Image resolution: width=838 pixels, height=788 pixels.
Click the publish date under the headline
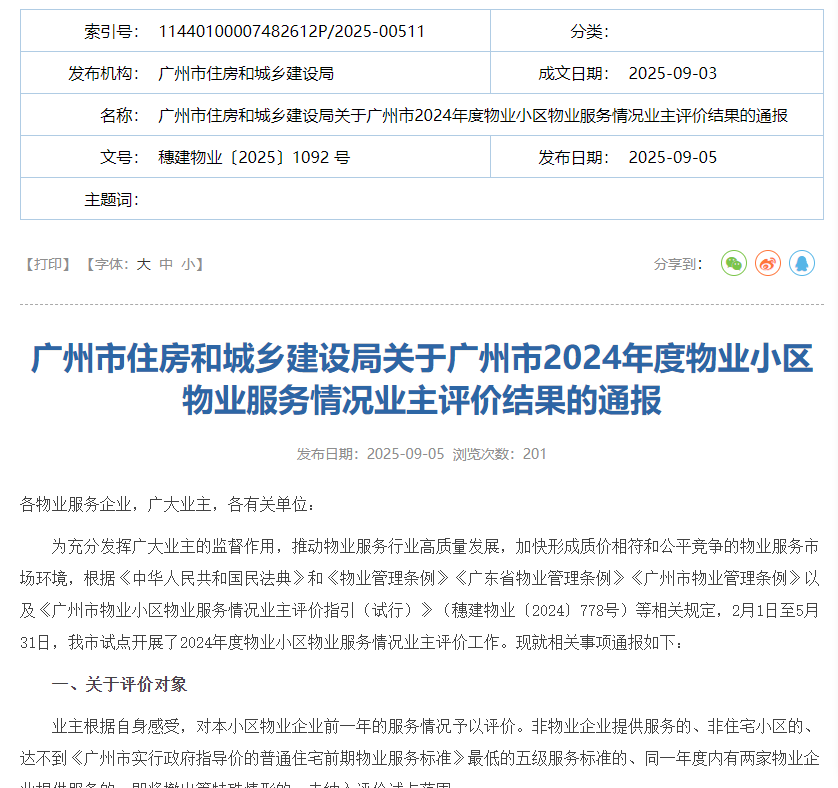tap(370, 454)
